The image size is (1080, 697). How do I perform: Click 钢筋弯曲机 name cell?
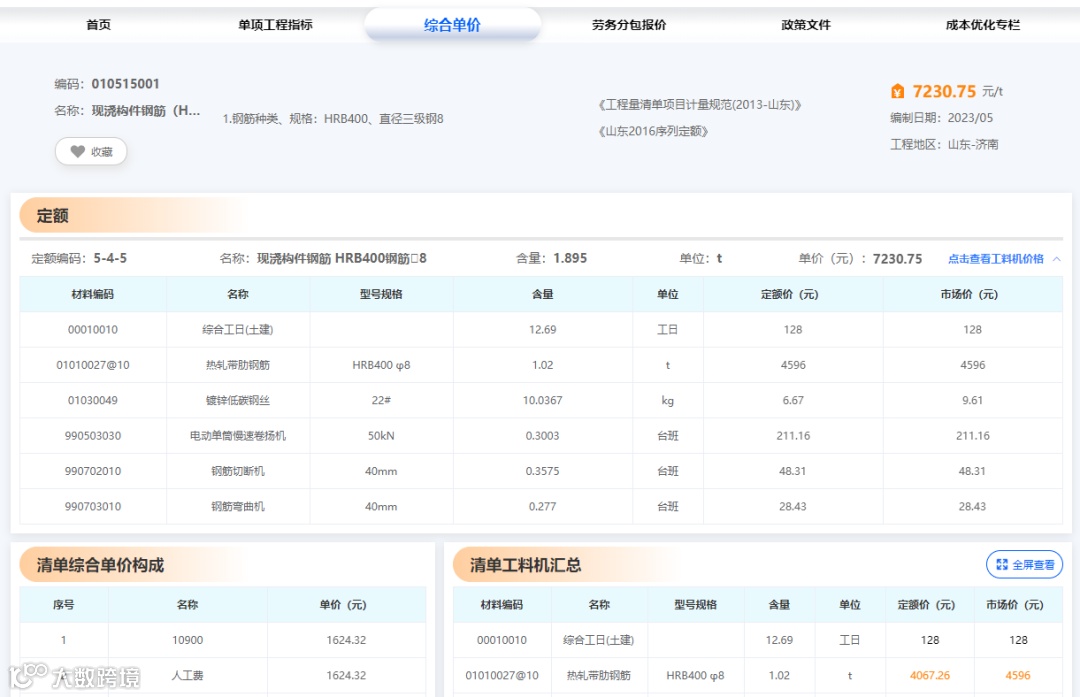point(238,506)
